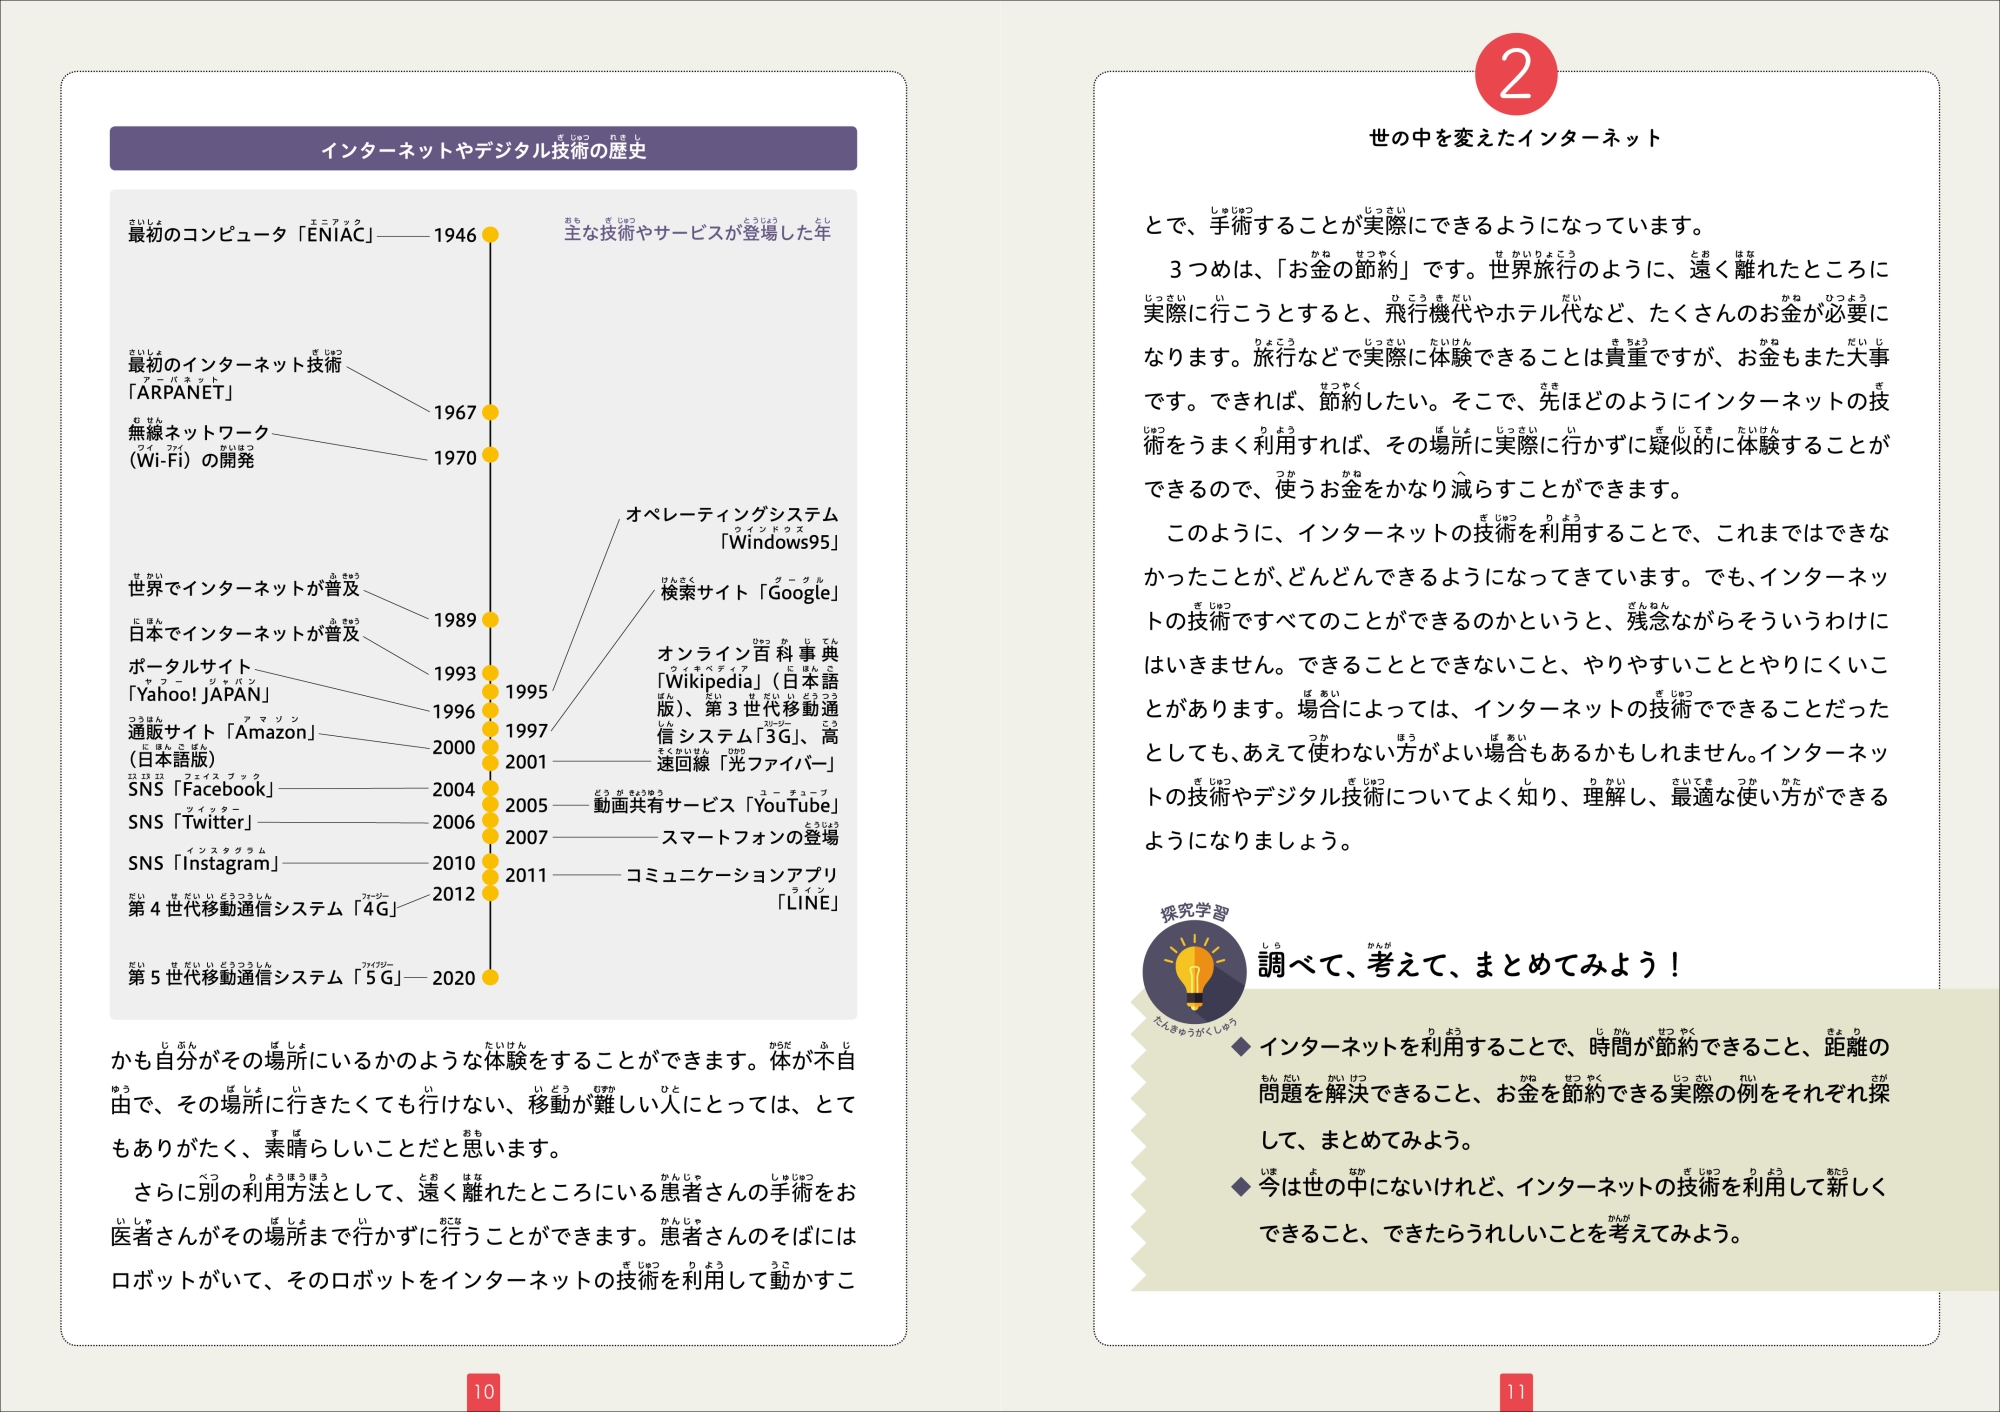
Task: Click the year 2010 on the timeline
Action: coord(454,862)
